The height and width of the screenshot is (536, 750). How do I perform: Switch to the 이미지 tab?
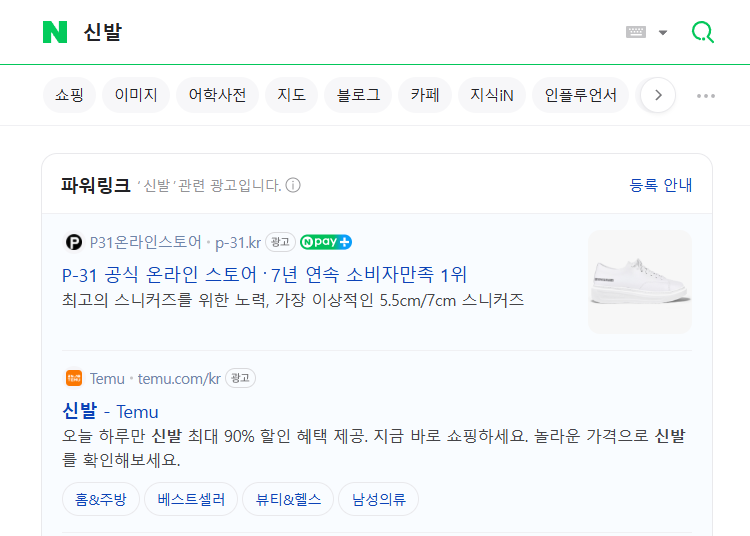tap(136, 95)
